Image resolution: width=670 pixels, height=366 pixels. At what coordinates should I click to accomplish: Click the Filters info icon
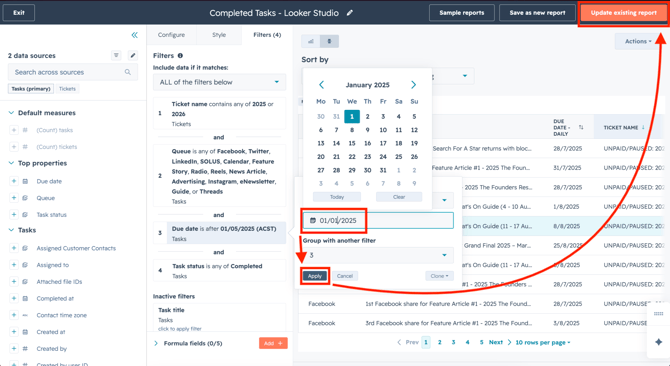point(180,56)
